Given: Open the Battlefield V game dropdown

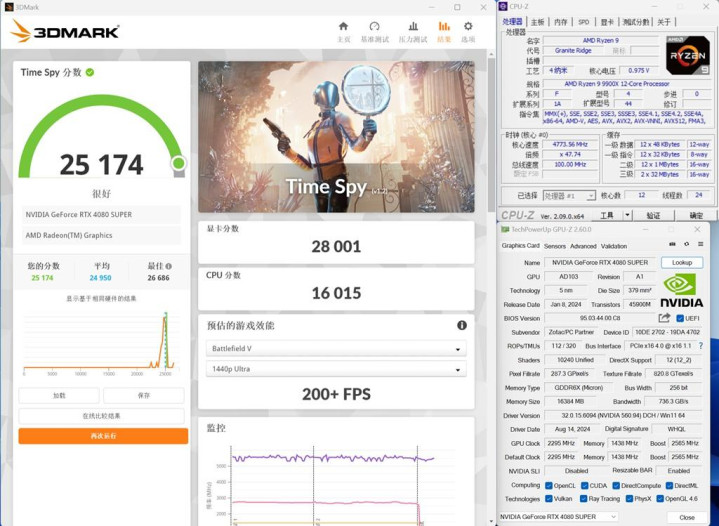Looking at the screenshot, I should coord(336,349).
